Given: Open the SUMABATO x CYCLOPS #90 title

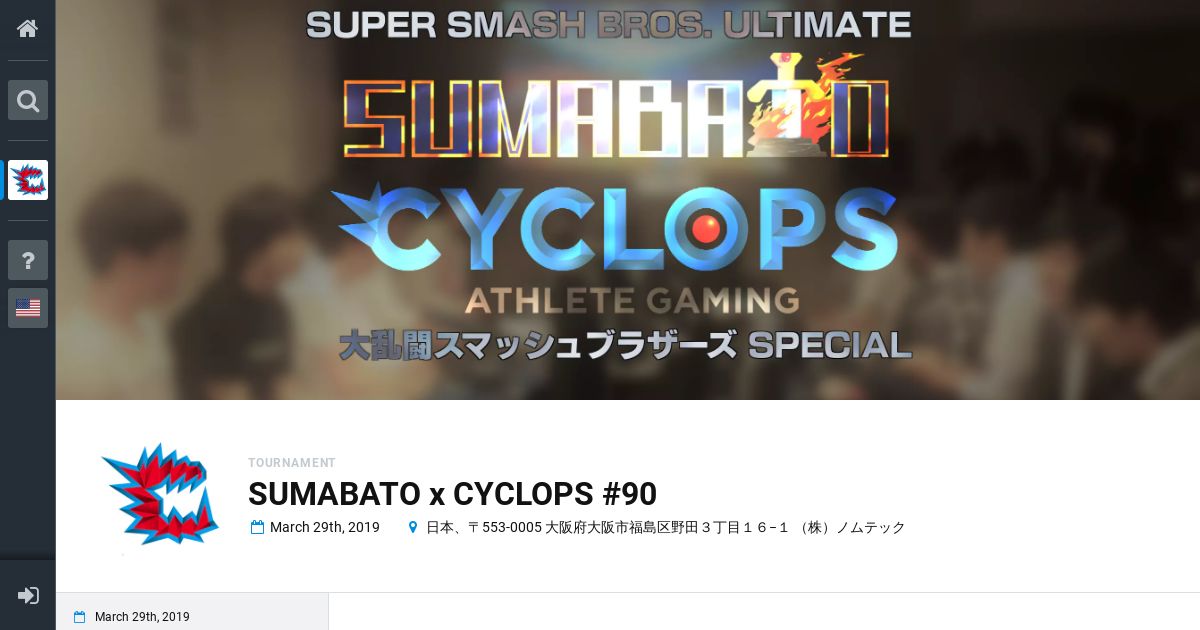Looking at the screenshot, I should point(452,494).
